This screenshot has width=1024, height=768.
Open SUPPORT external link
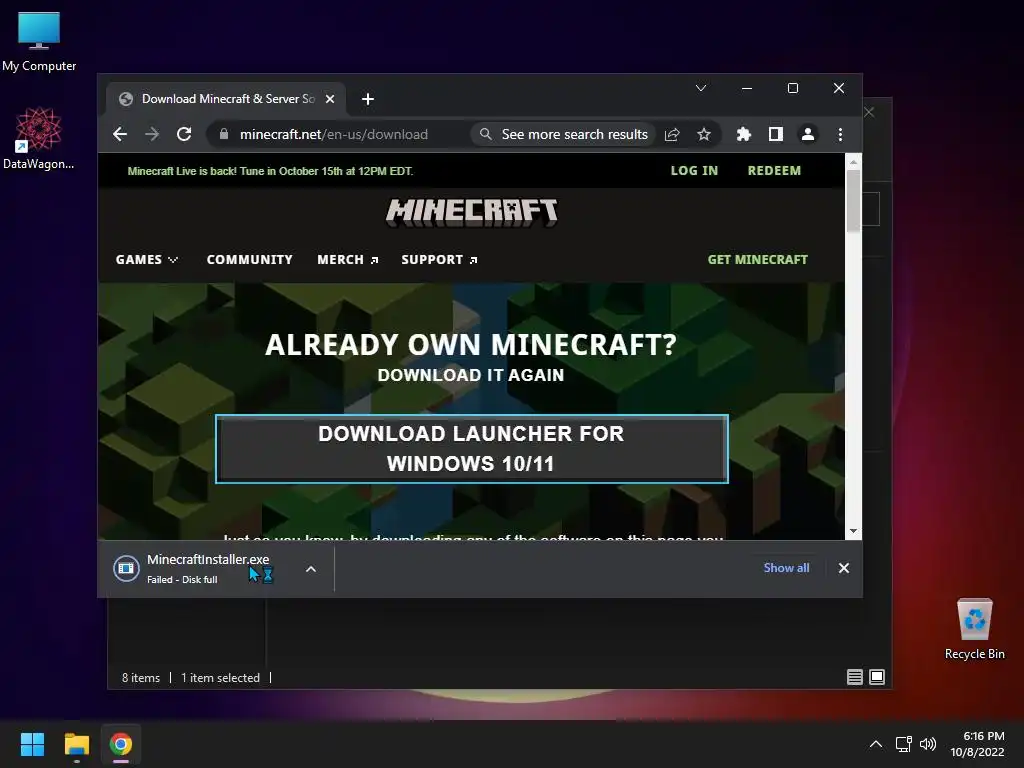pos(439,260)
